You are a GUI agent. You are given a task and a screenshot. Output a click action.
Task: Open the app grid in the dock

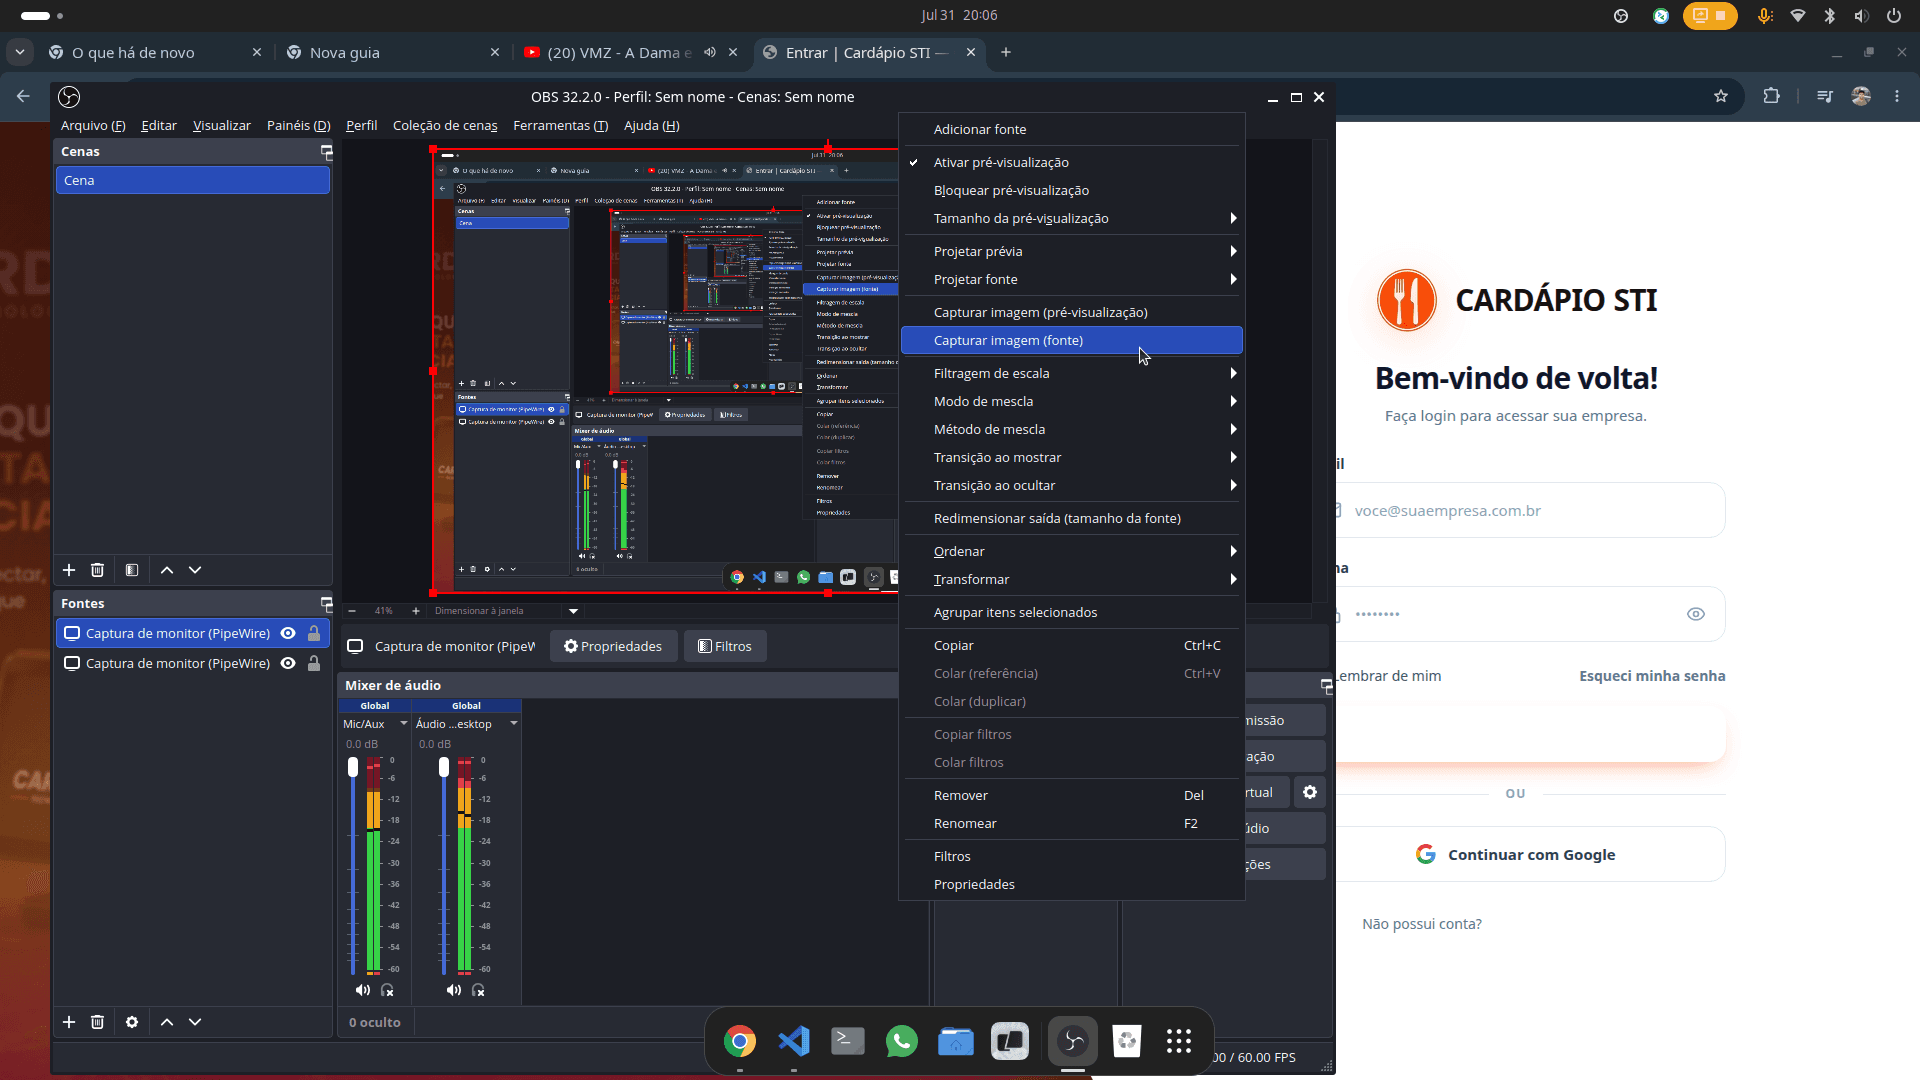tap(1179, 1041)
